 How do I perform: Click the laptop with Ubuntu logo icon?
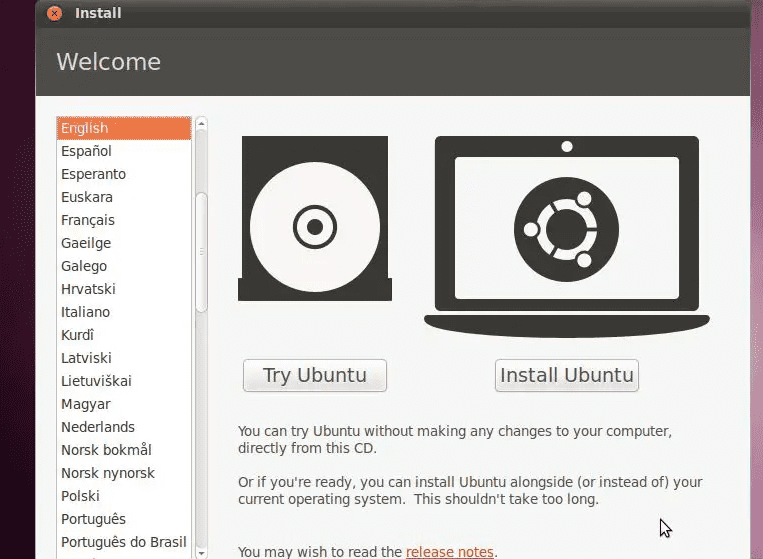click(x=566, y=229)
